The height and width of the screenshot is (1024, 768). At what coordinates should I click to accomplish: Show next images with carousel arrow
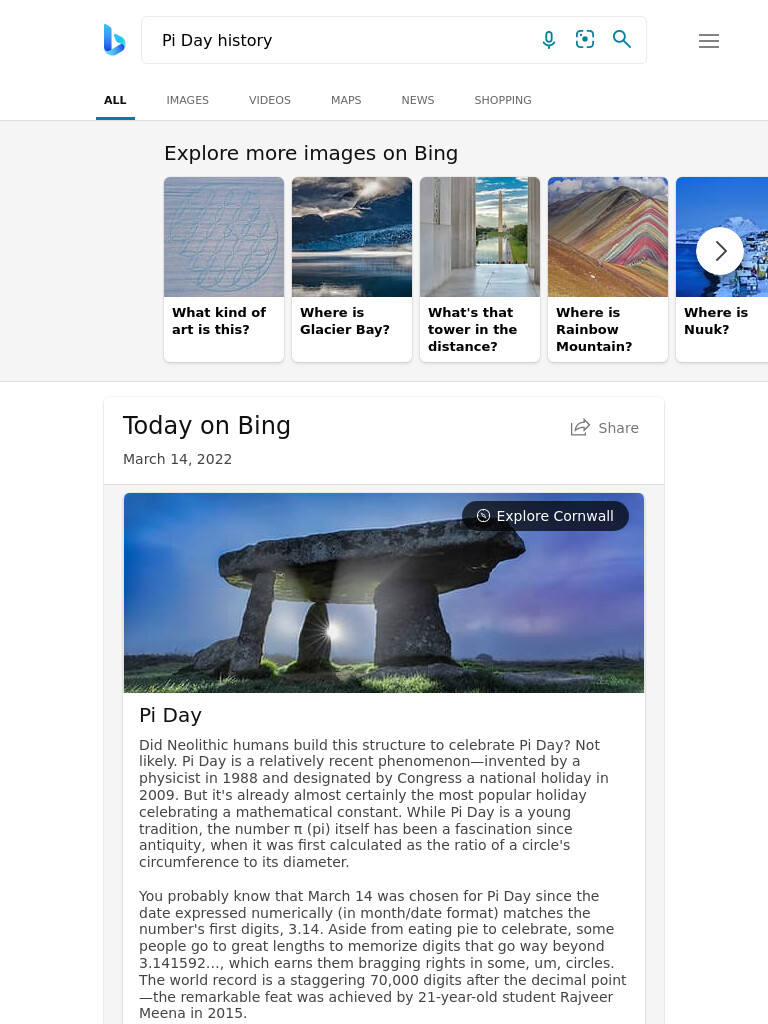720,251
